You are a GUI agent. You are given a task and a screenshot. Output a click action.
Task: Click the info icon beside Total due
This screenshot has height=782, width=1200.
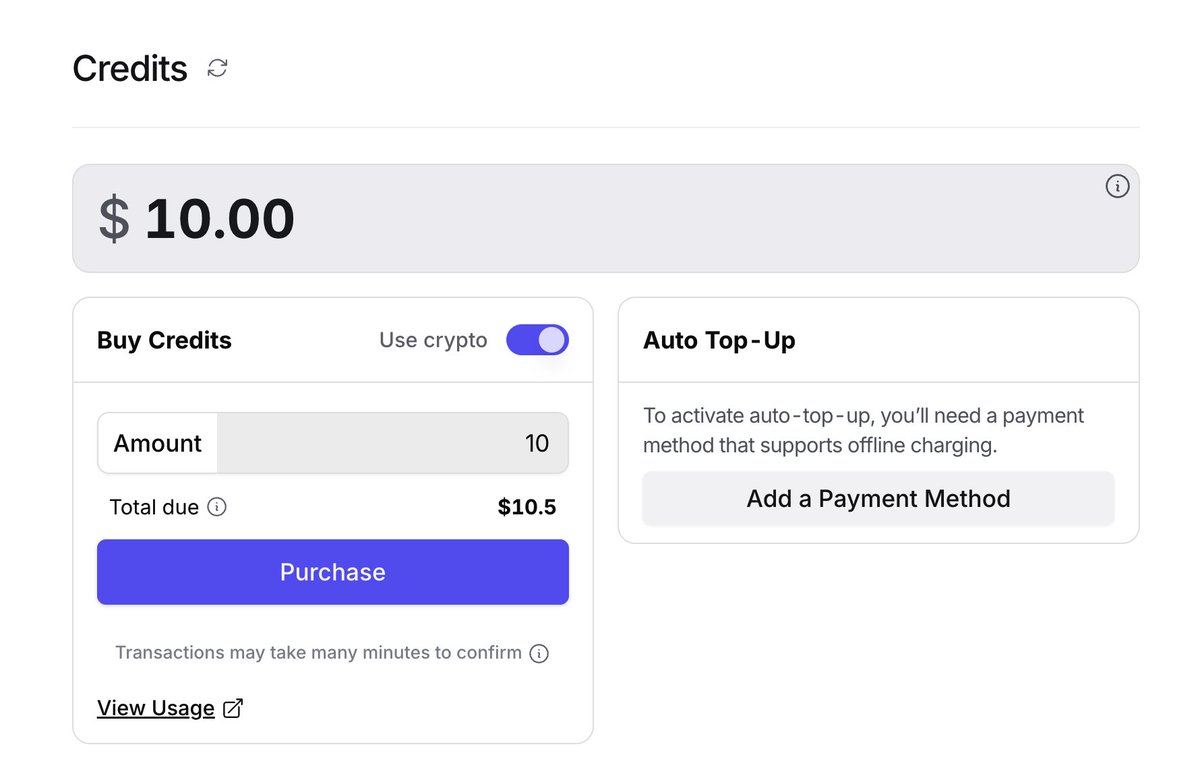(217, 507)
